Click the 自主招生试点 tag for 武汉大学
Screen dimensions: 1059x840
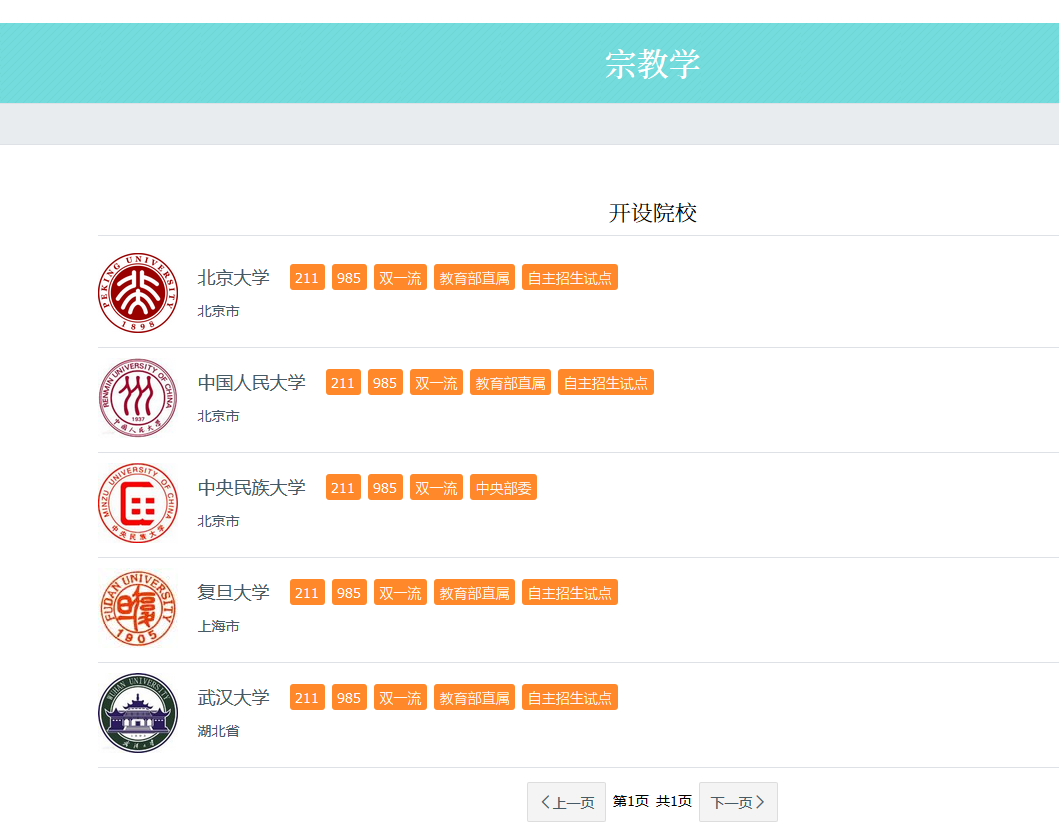pyautogui.click(x=569, y=698)
